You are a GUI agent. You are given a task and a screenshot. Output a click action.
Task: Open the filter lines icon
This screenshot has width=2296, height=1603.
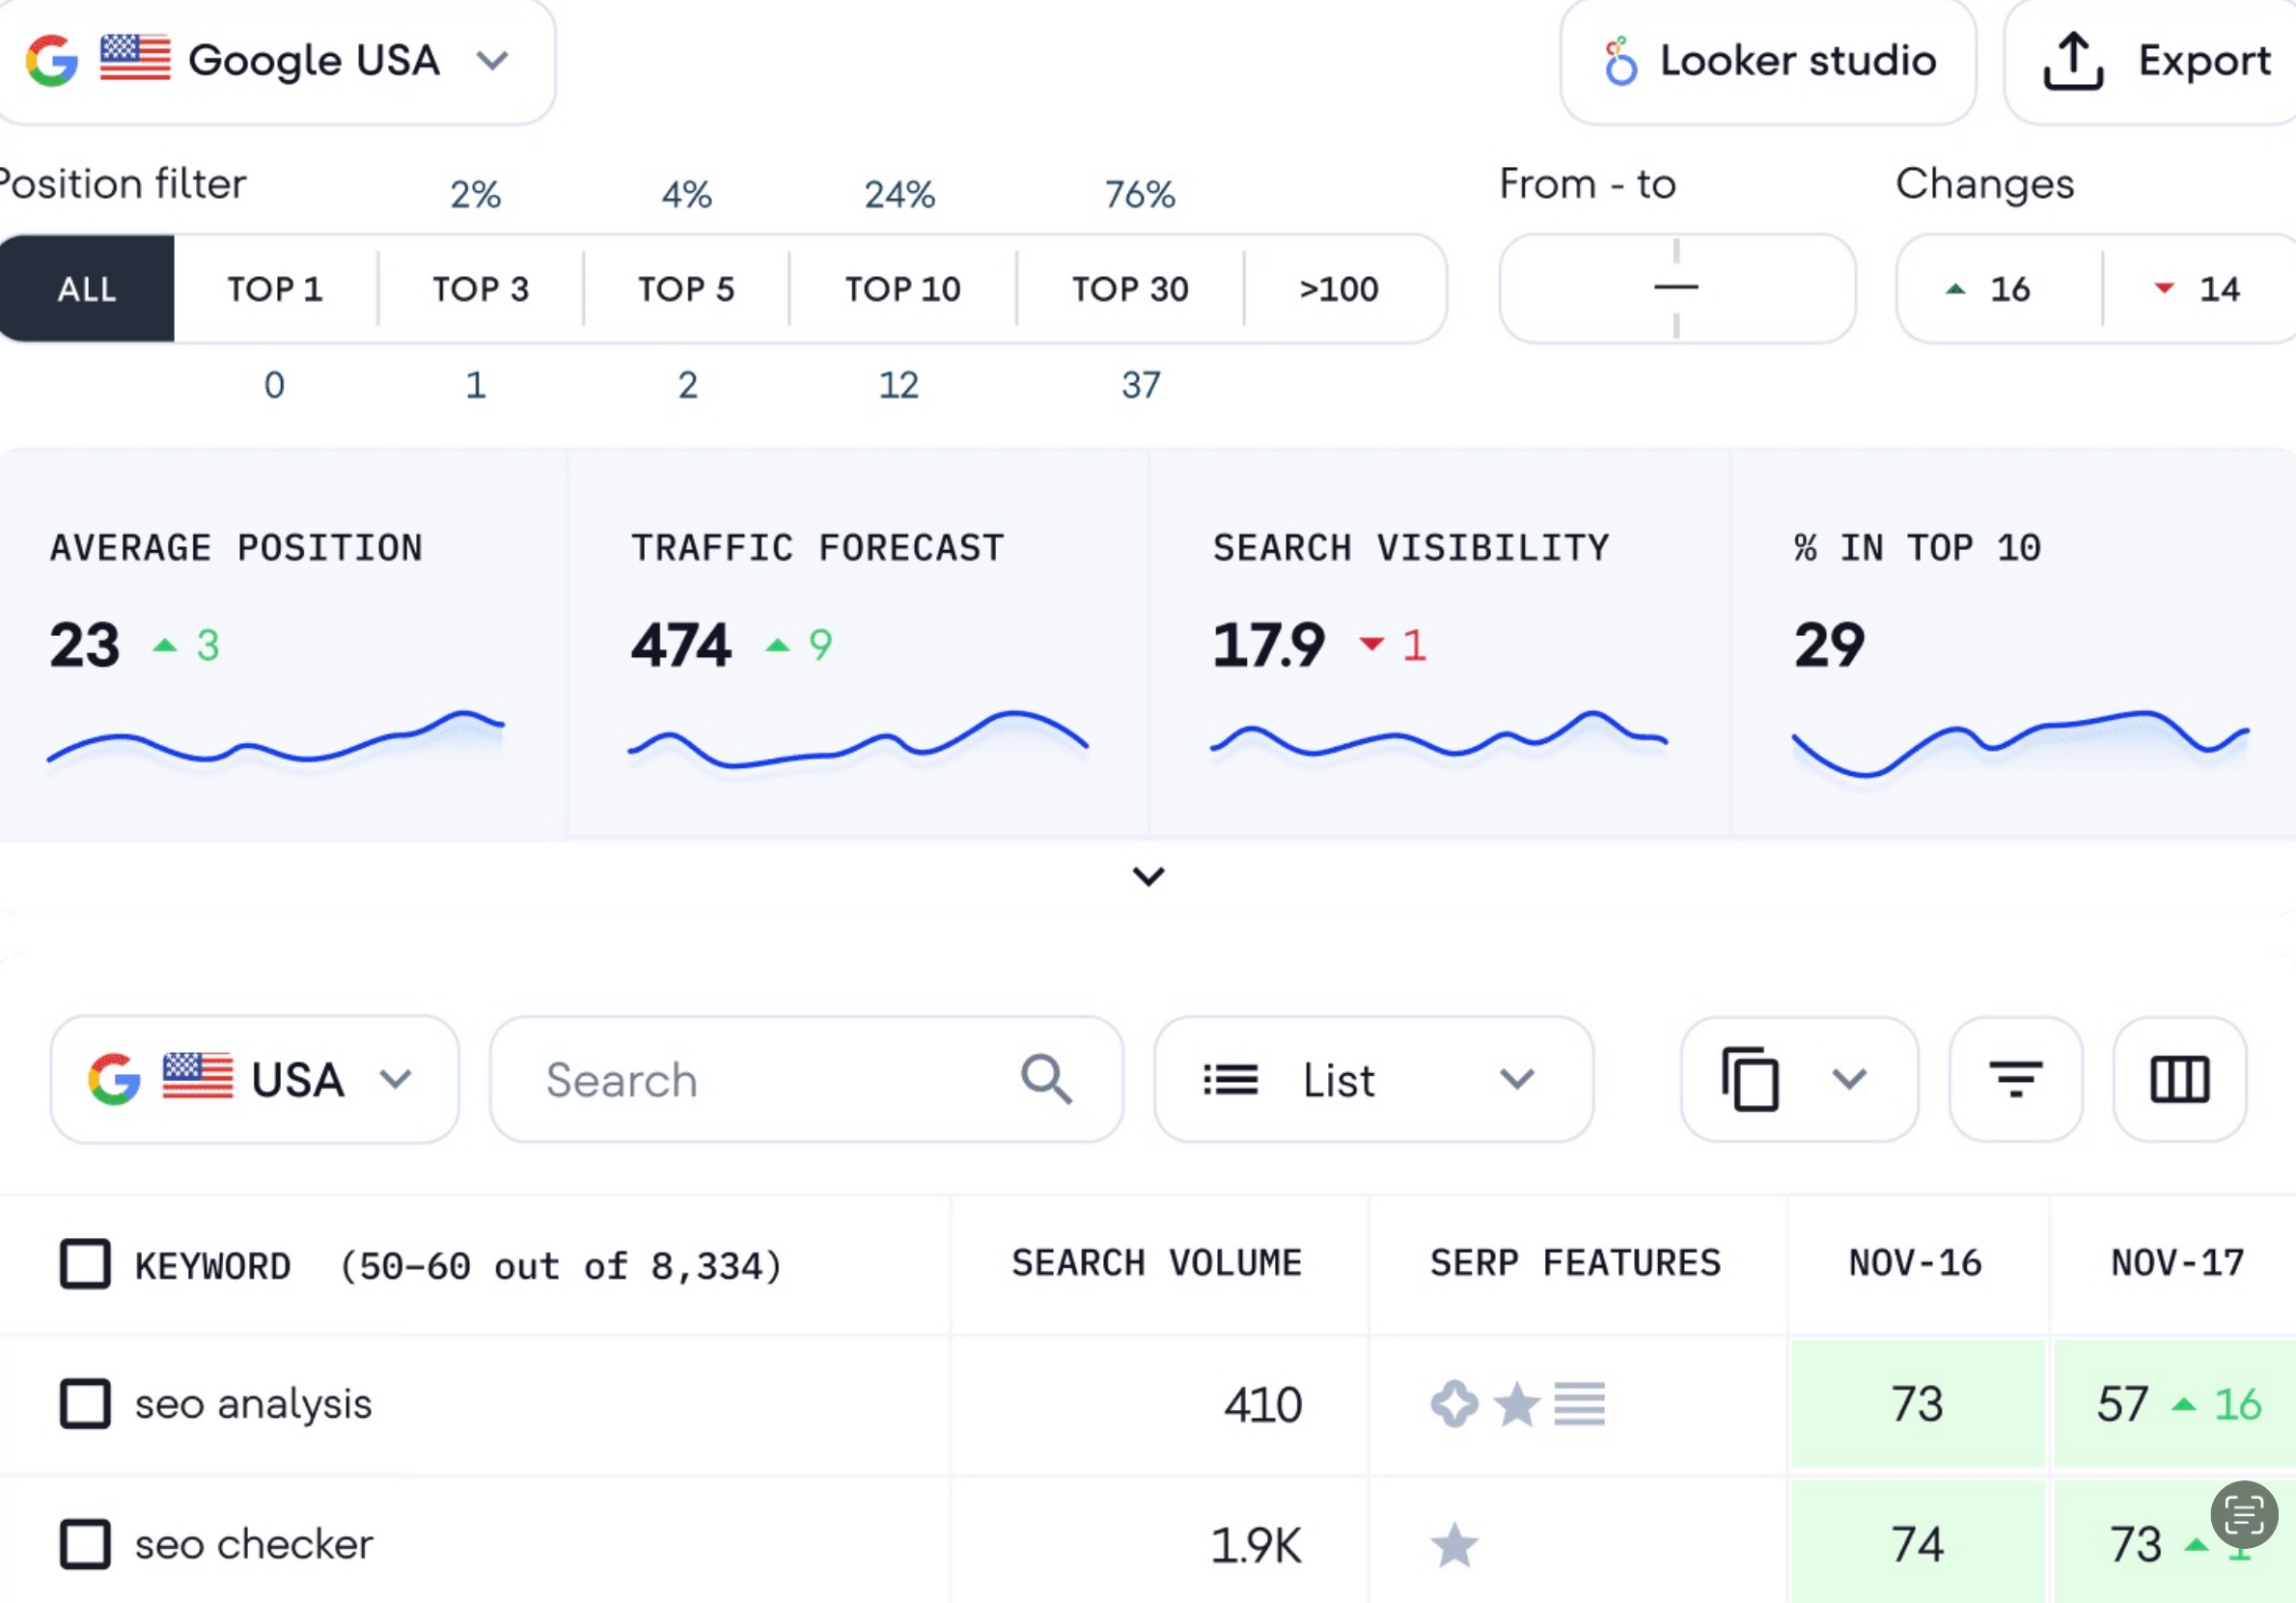(2015, 1079)
